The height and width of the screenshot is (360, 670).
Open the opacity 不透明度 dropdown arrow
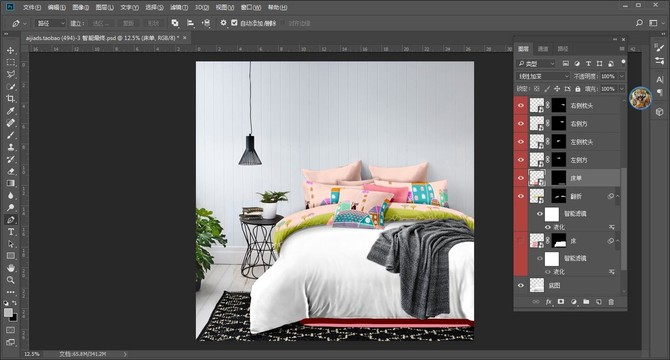click(x=622, y=76)
